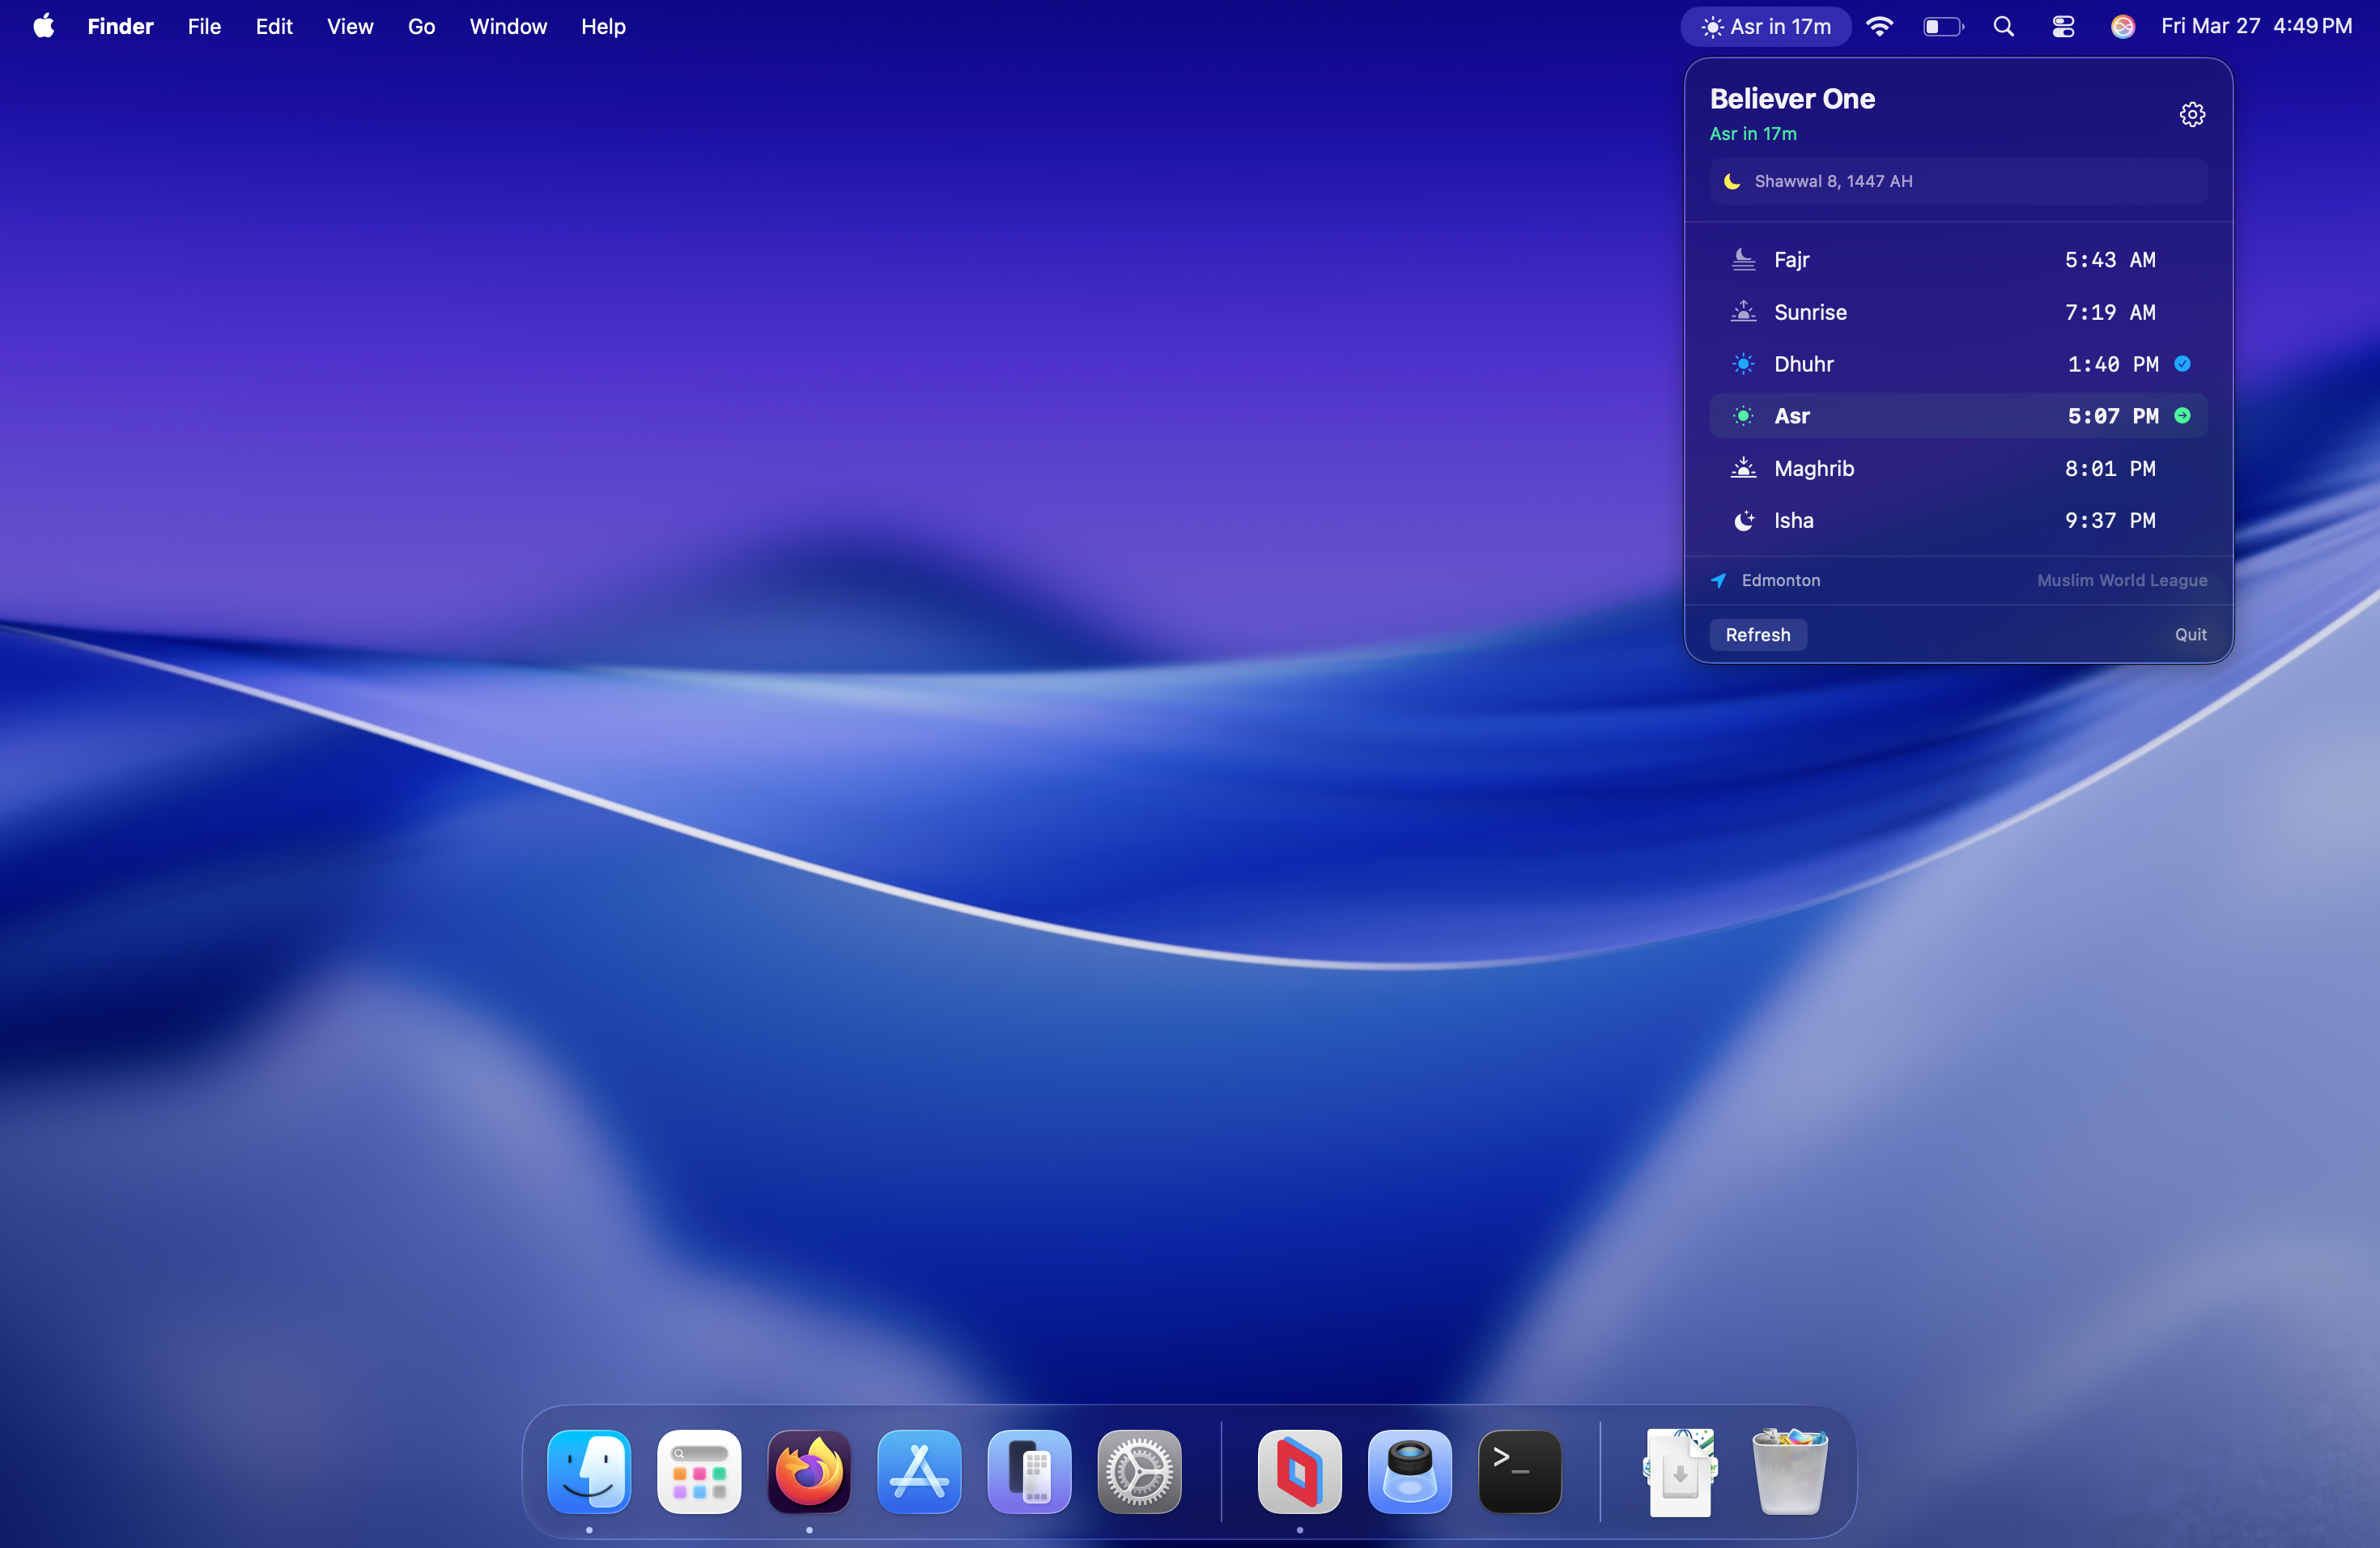Open App Store from the Dock
Viewport: 2380px width, 1548px height.
919,1471
